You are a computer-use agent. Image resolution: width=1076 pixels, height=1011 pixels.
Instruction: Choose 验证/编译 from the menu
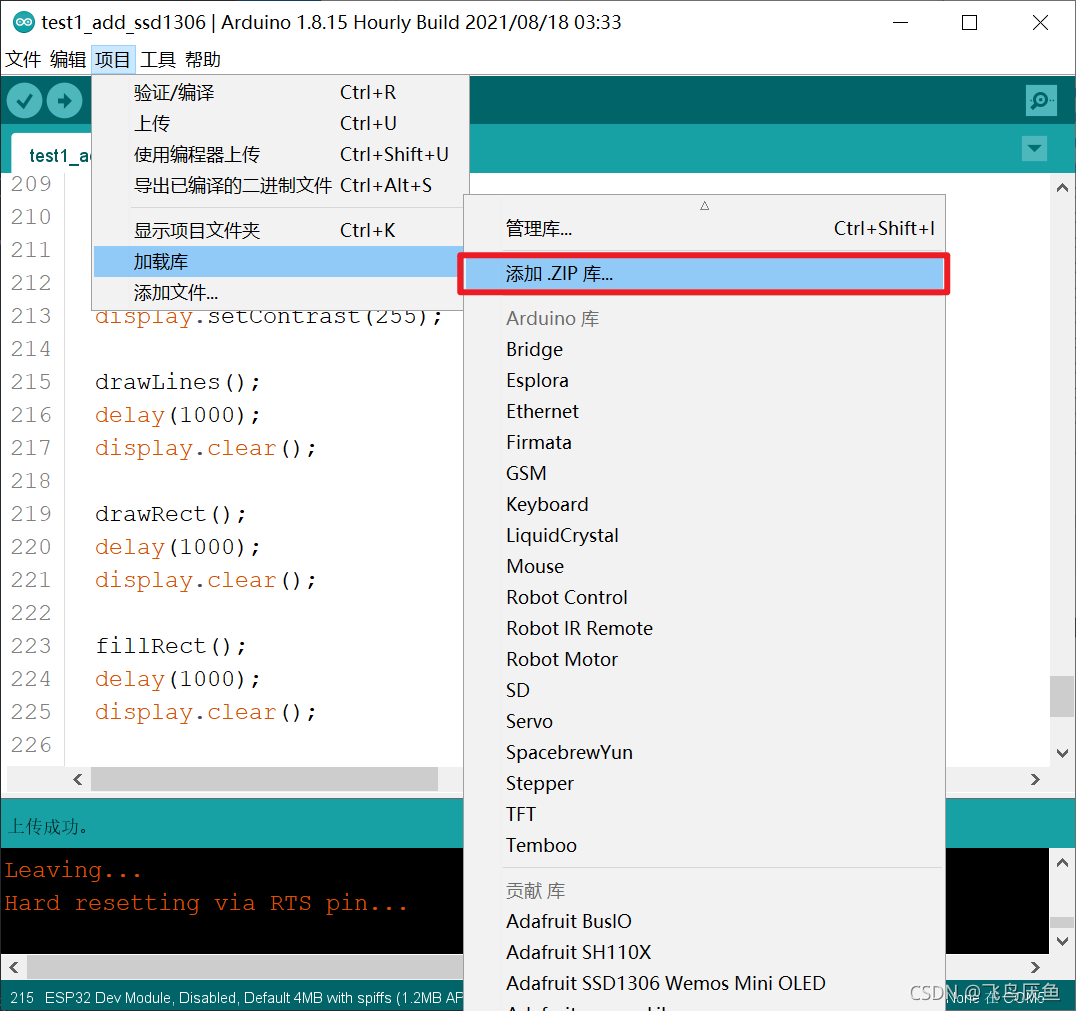coord(280,93)
